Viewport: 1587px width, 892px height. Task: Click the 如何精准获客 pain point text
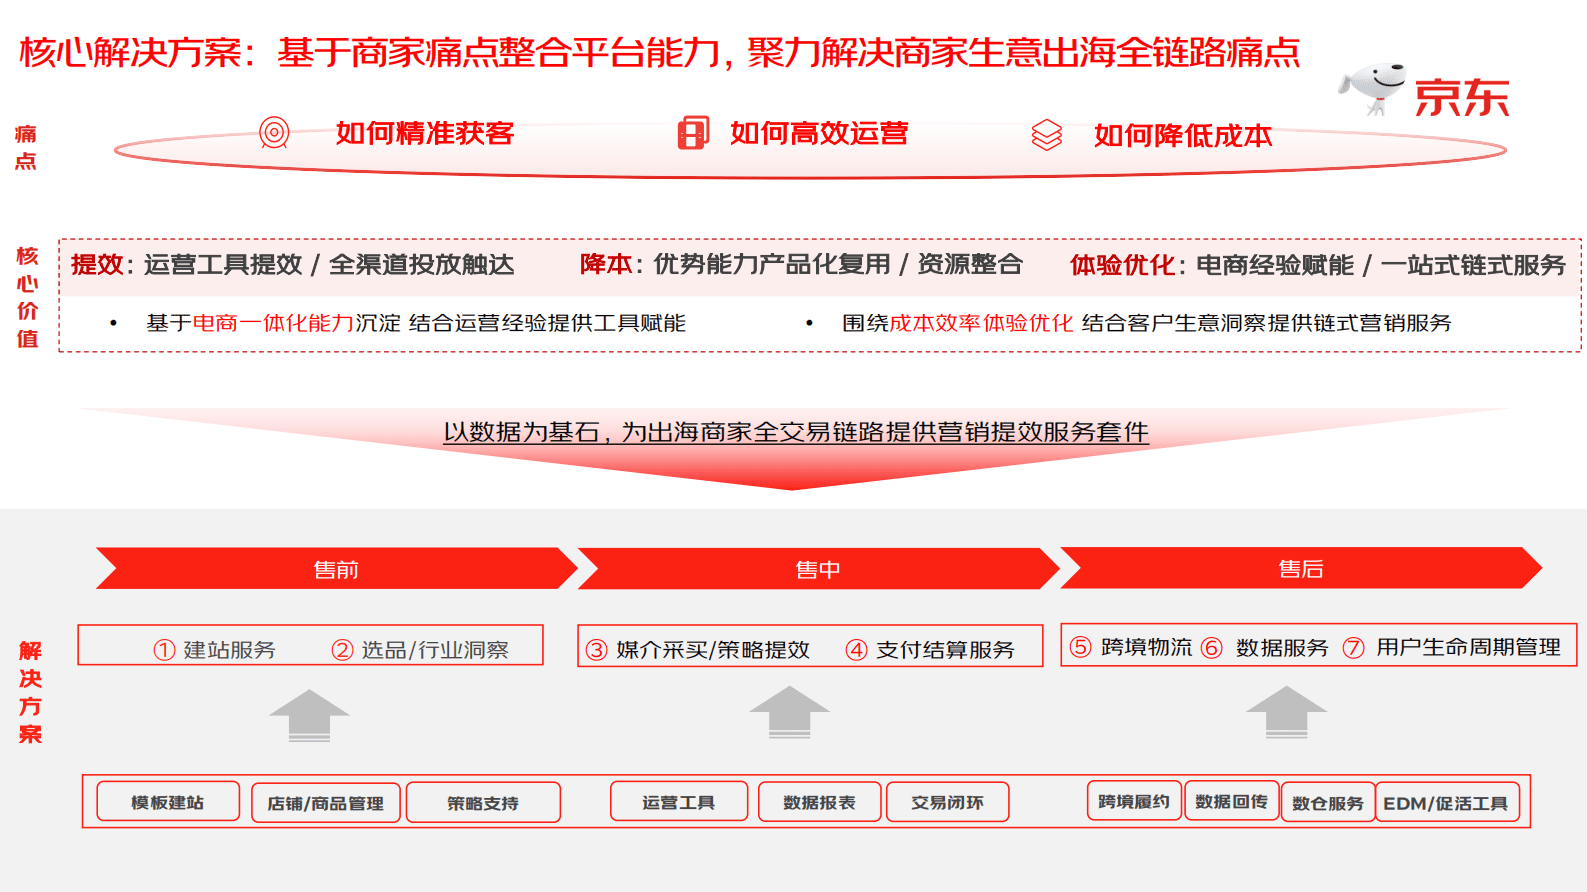tap(424, 132)
